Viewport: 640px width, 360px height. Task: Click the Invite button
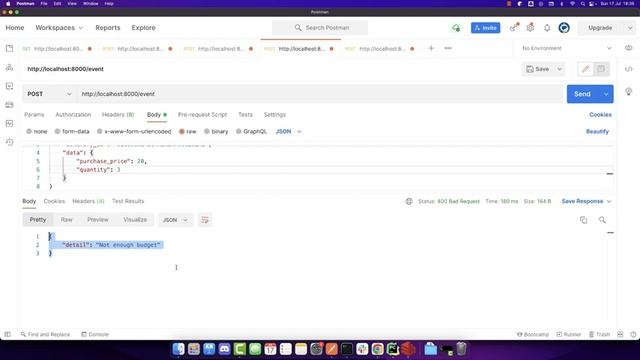485,28
